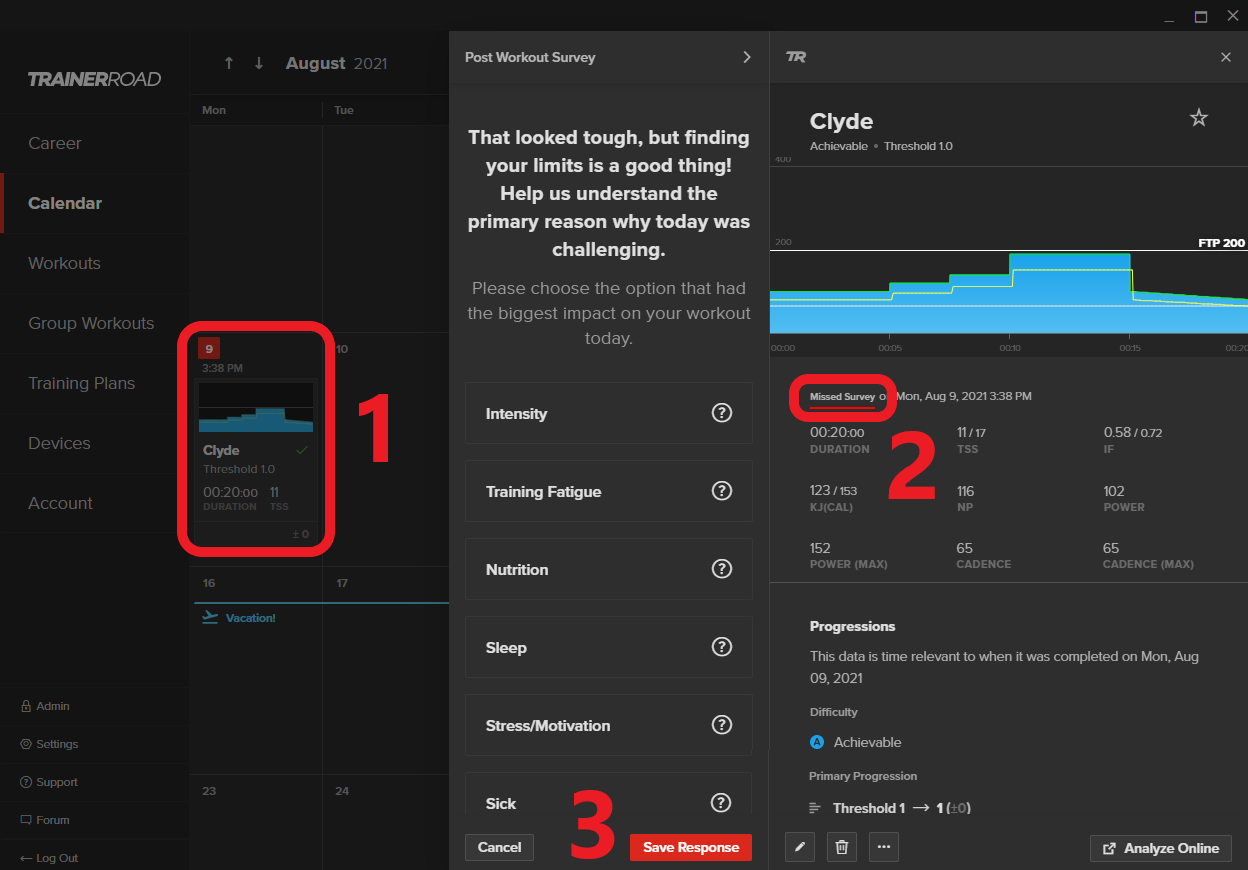Click the Missed Survey link
The height and width of the screenshot is (870, 1248).
pos(842,397)
